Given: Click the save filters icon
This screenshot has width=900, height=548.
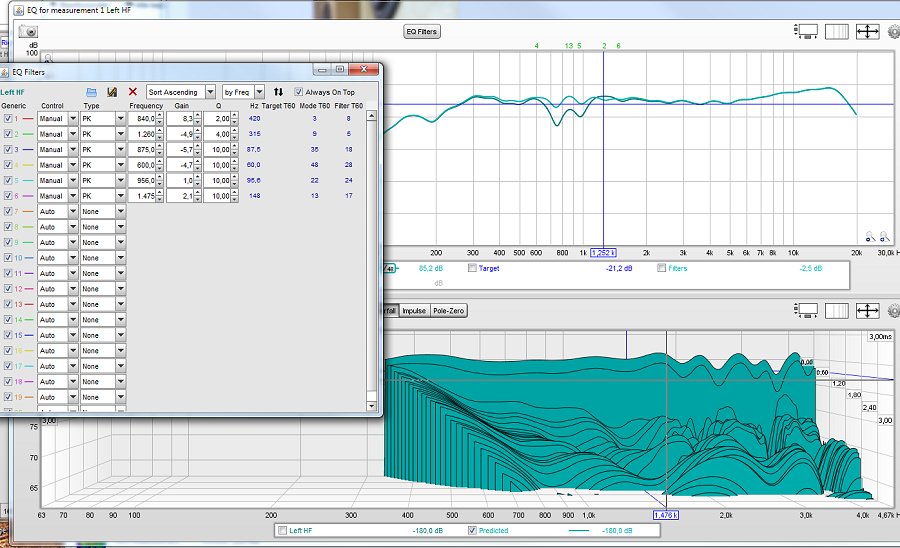Looking at the screenshot, I should point(112,92).
